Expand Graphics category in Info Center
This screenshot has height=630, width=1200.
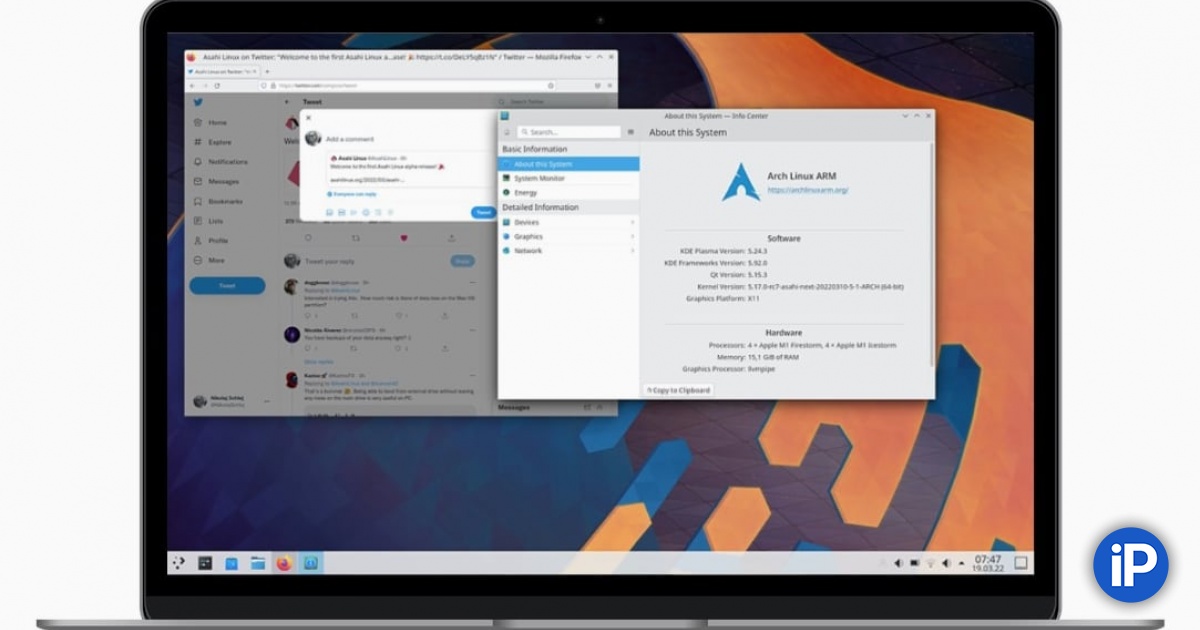[569, 236]
